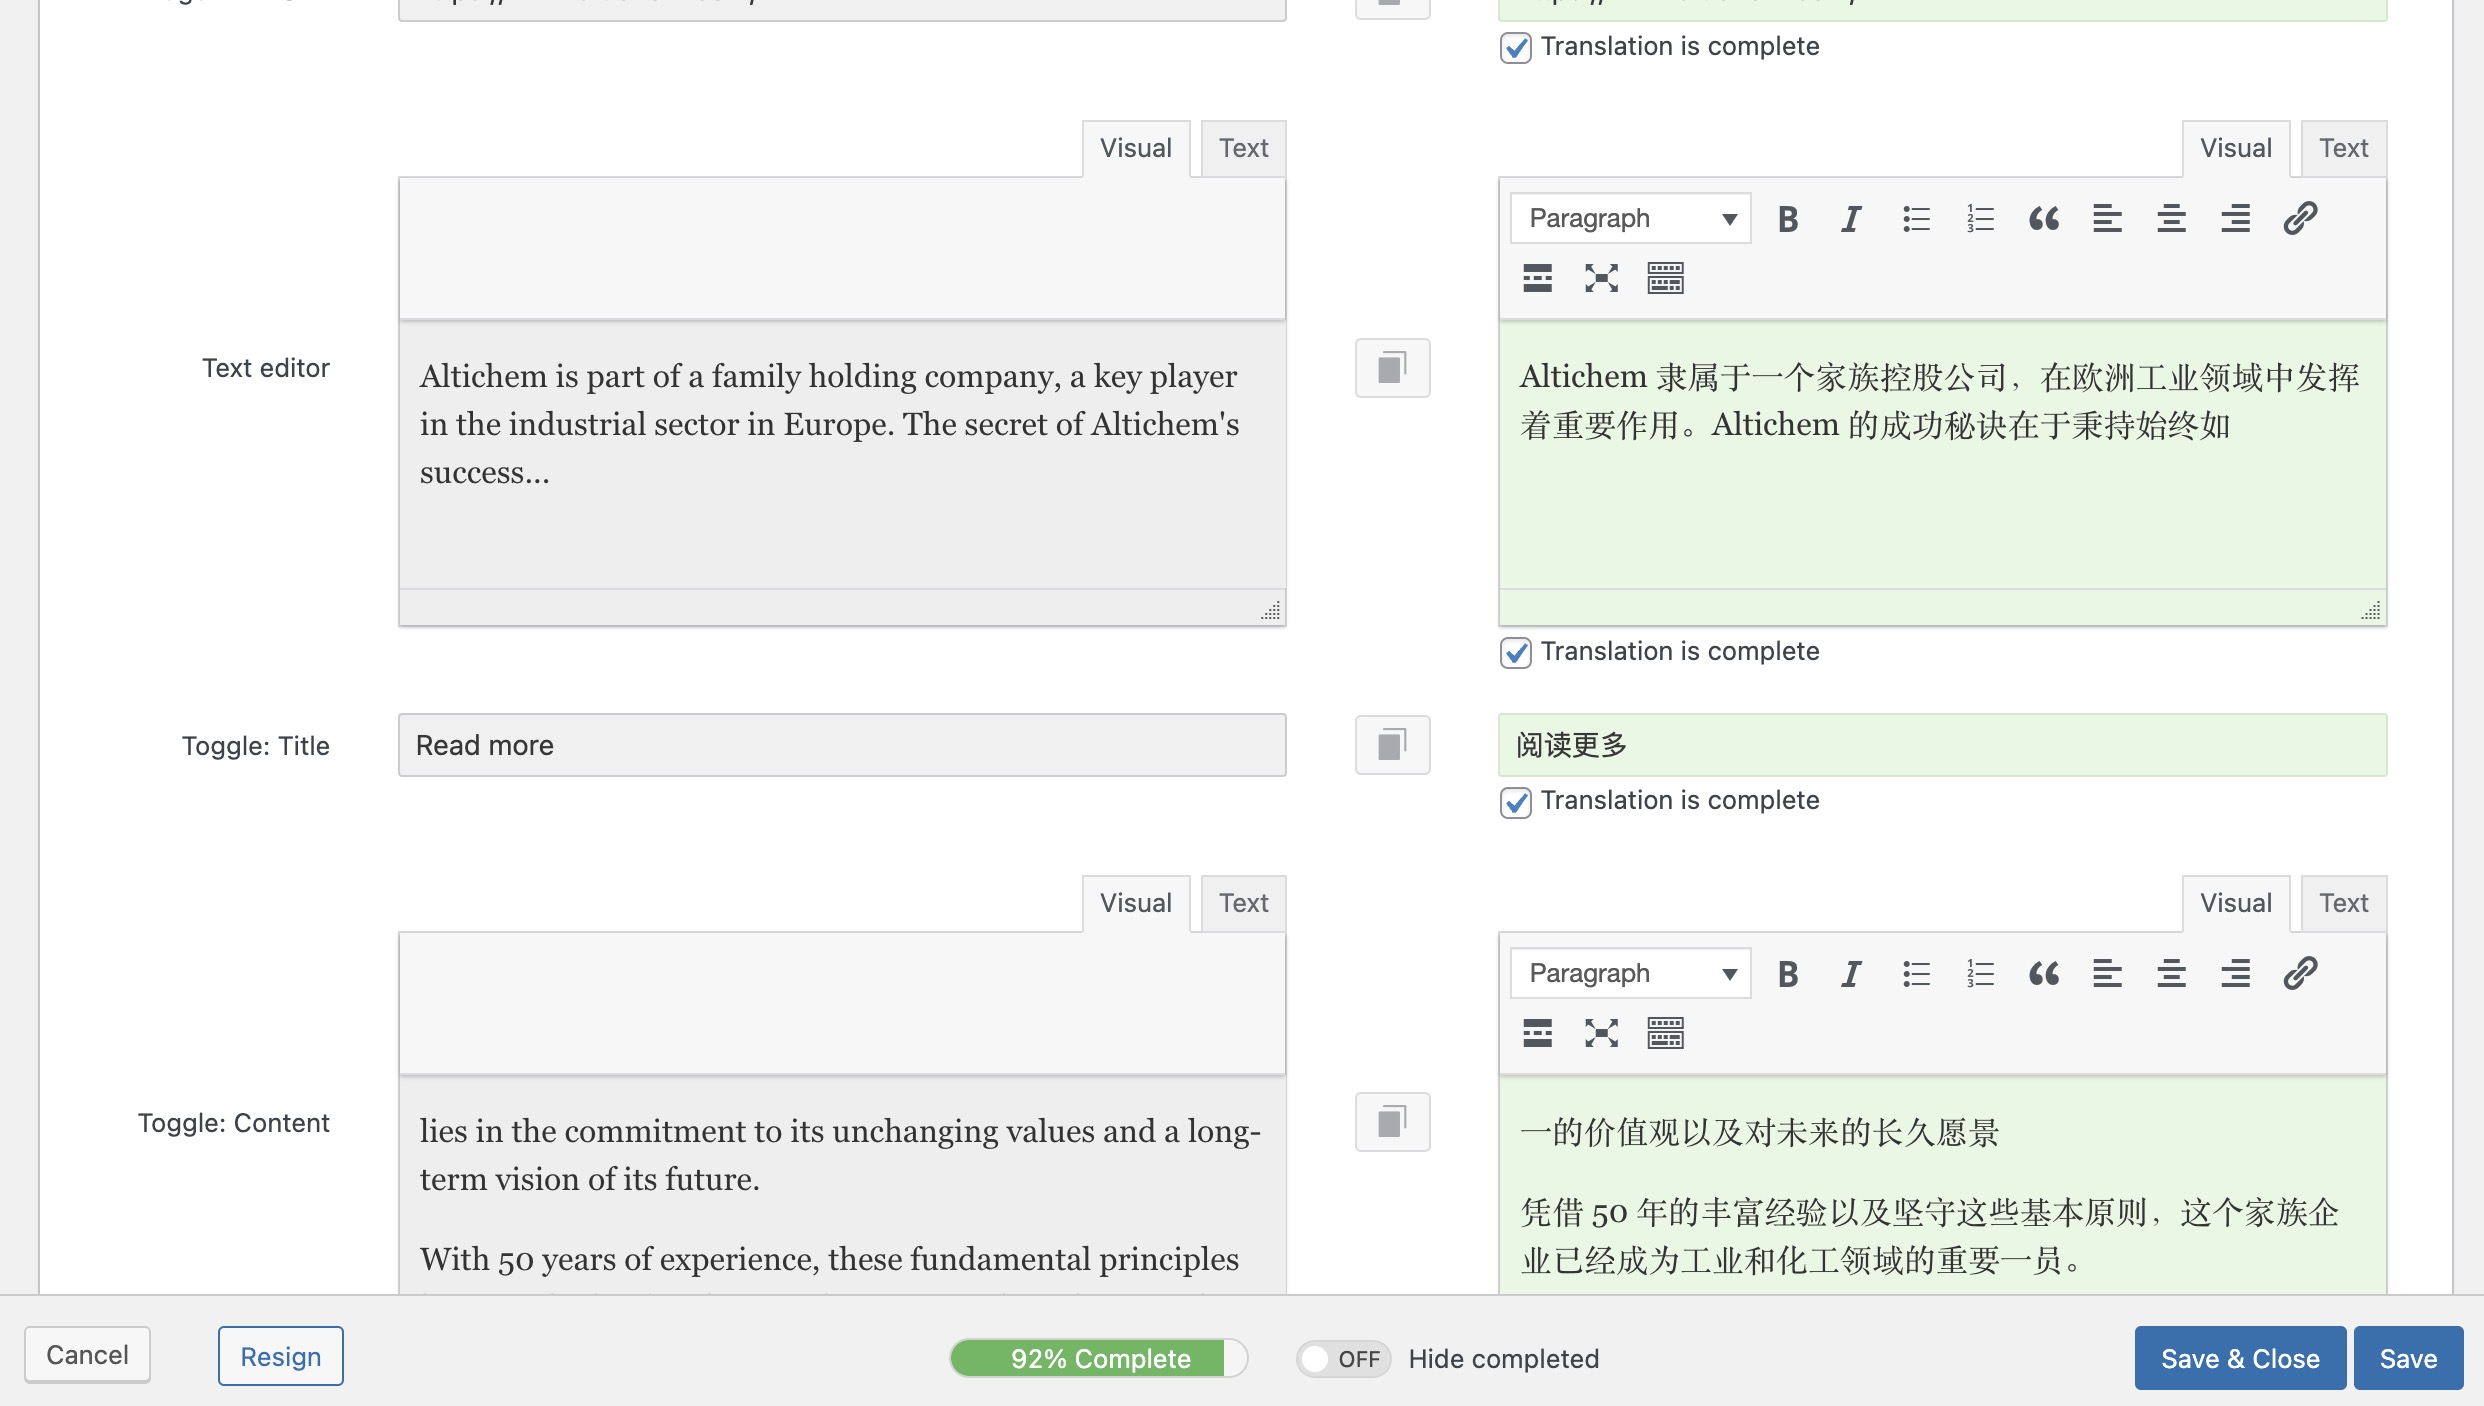Select Visual tab of Toggle Content translation
This screenshot has width=2484, height=1406.
pyautogui.click(x=2236, y=904)
